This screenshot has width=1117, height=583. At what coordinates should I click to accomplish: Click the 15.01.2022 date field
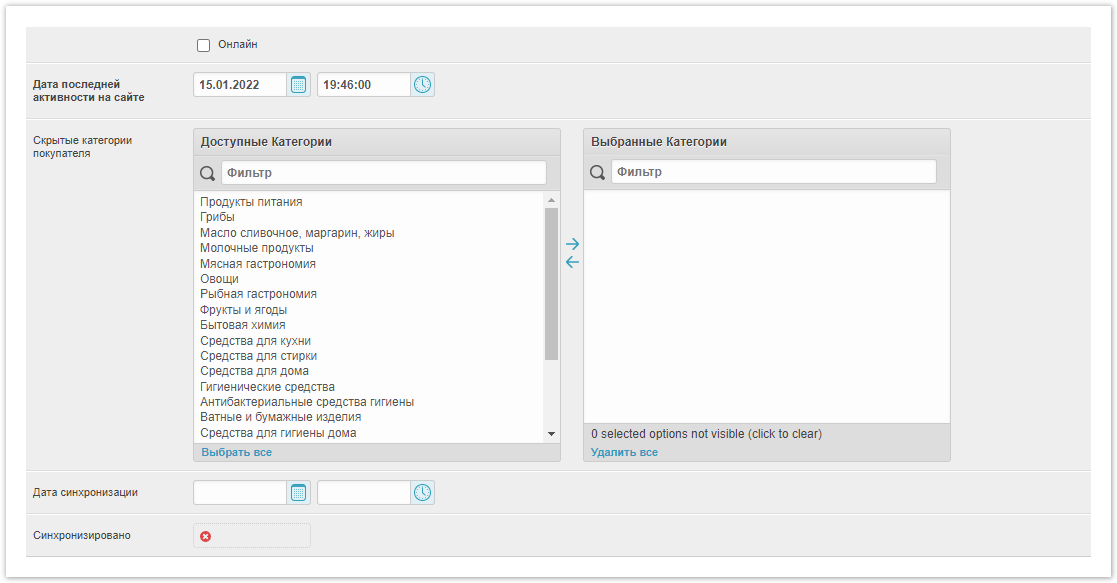tap(240, 85)
